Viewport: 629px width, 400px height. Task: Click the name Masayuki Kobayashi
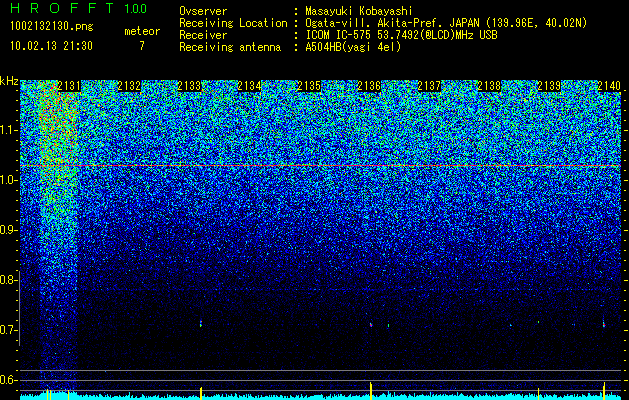click(359, 11)
